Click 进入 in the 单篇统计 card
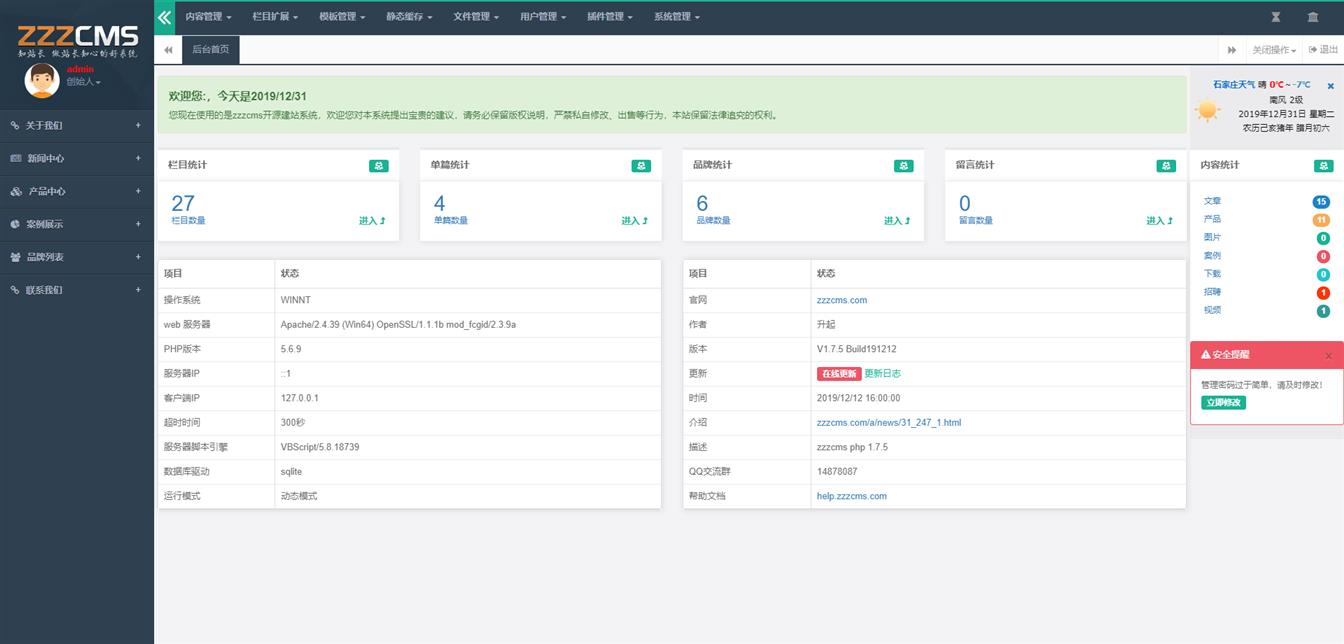Image resolution: width=1344 pixels, height=644 pixels. [635, 221]
